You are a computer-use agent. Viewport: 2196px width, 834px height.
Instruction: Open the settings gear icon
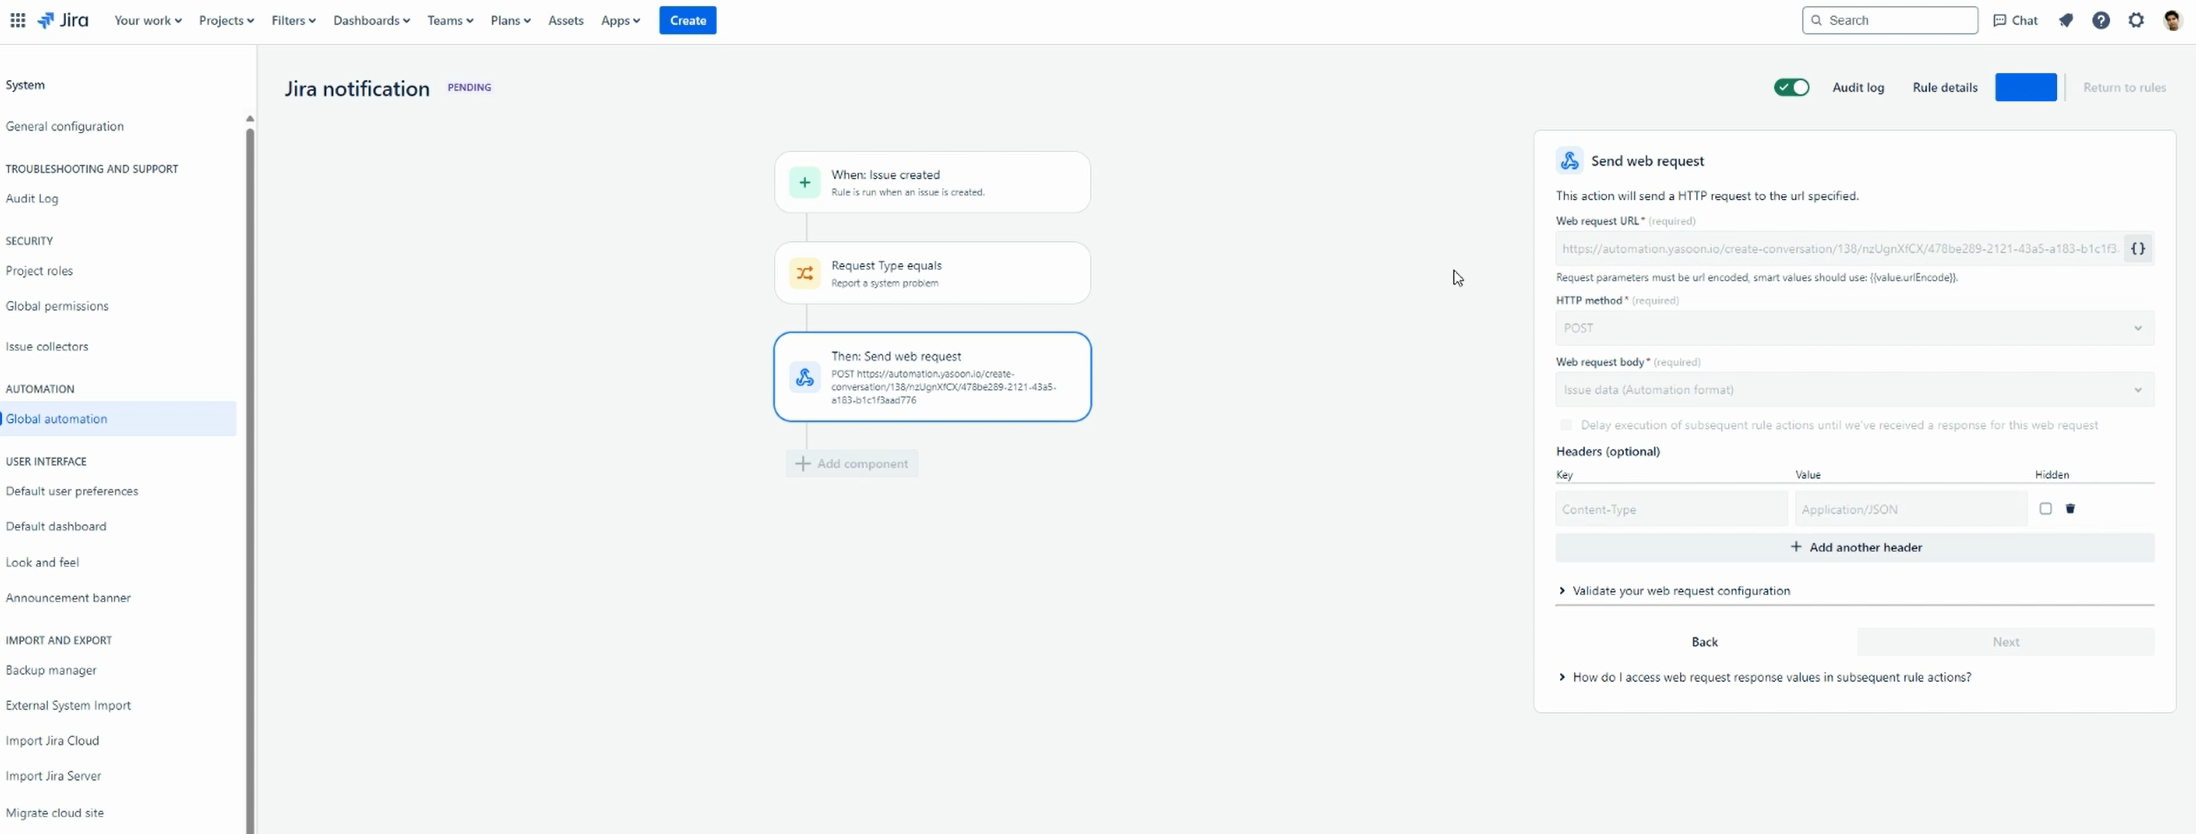pos(2136,20)
